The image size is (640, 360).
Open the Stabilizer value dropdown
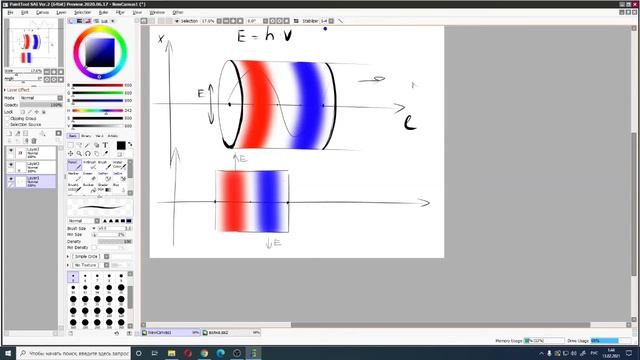point(331,21)
